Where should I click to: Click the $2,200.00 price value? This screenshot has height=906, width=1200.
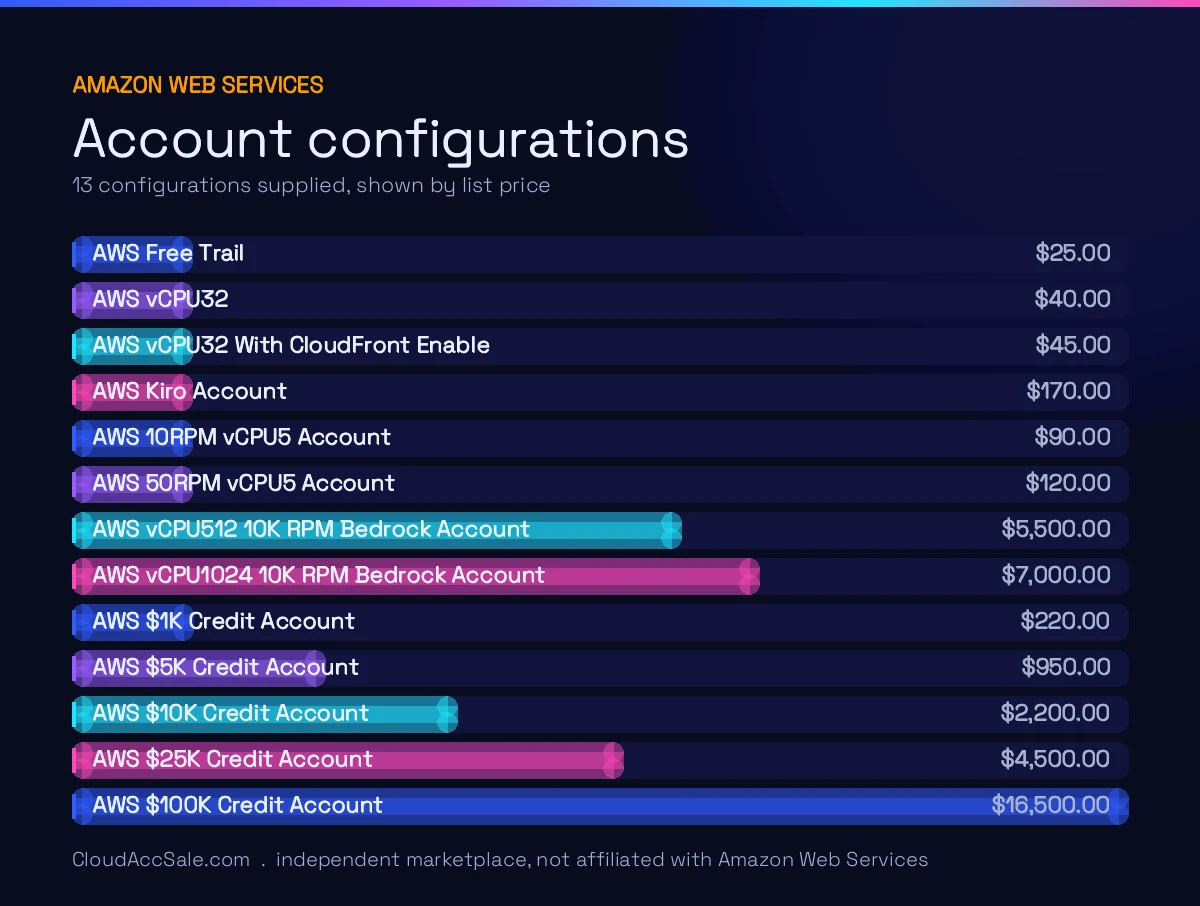tap(1056, 713)
